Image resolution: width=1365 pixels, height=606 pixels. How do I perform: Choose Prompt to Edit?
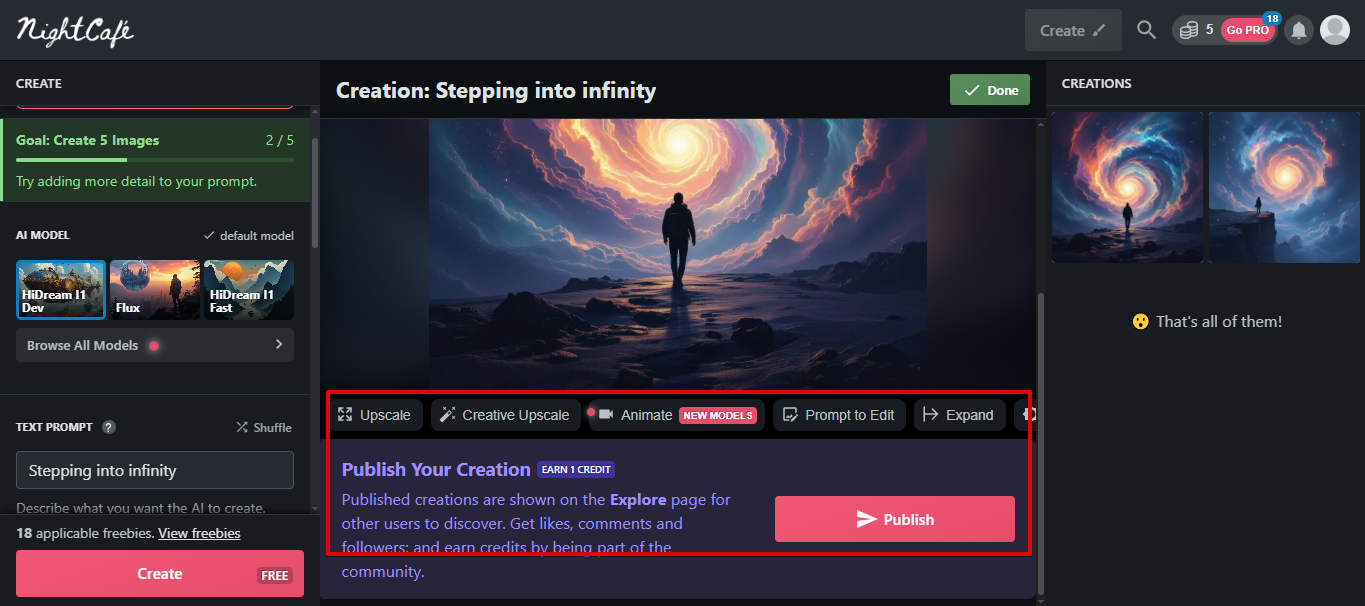(x=838, y=415)
